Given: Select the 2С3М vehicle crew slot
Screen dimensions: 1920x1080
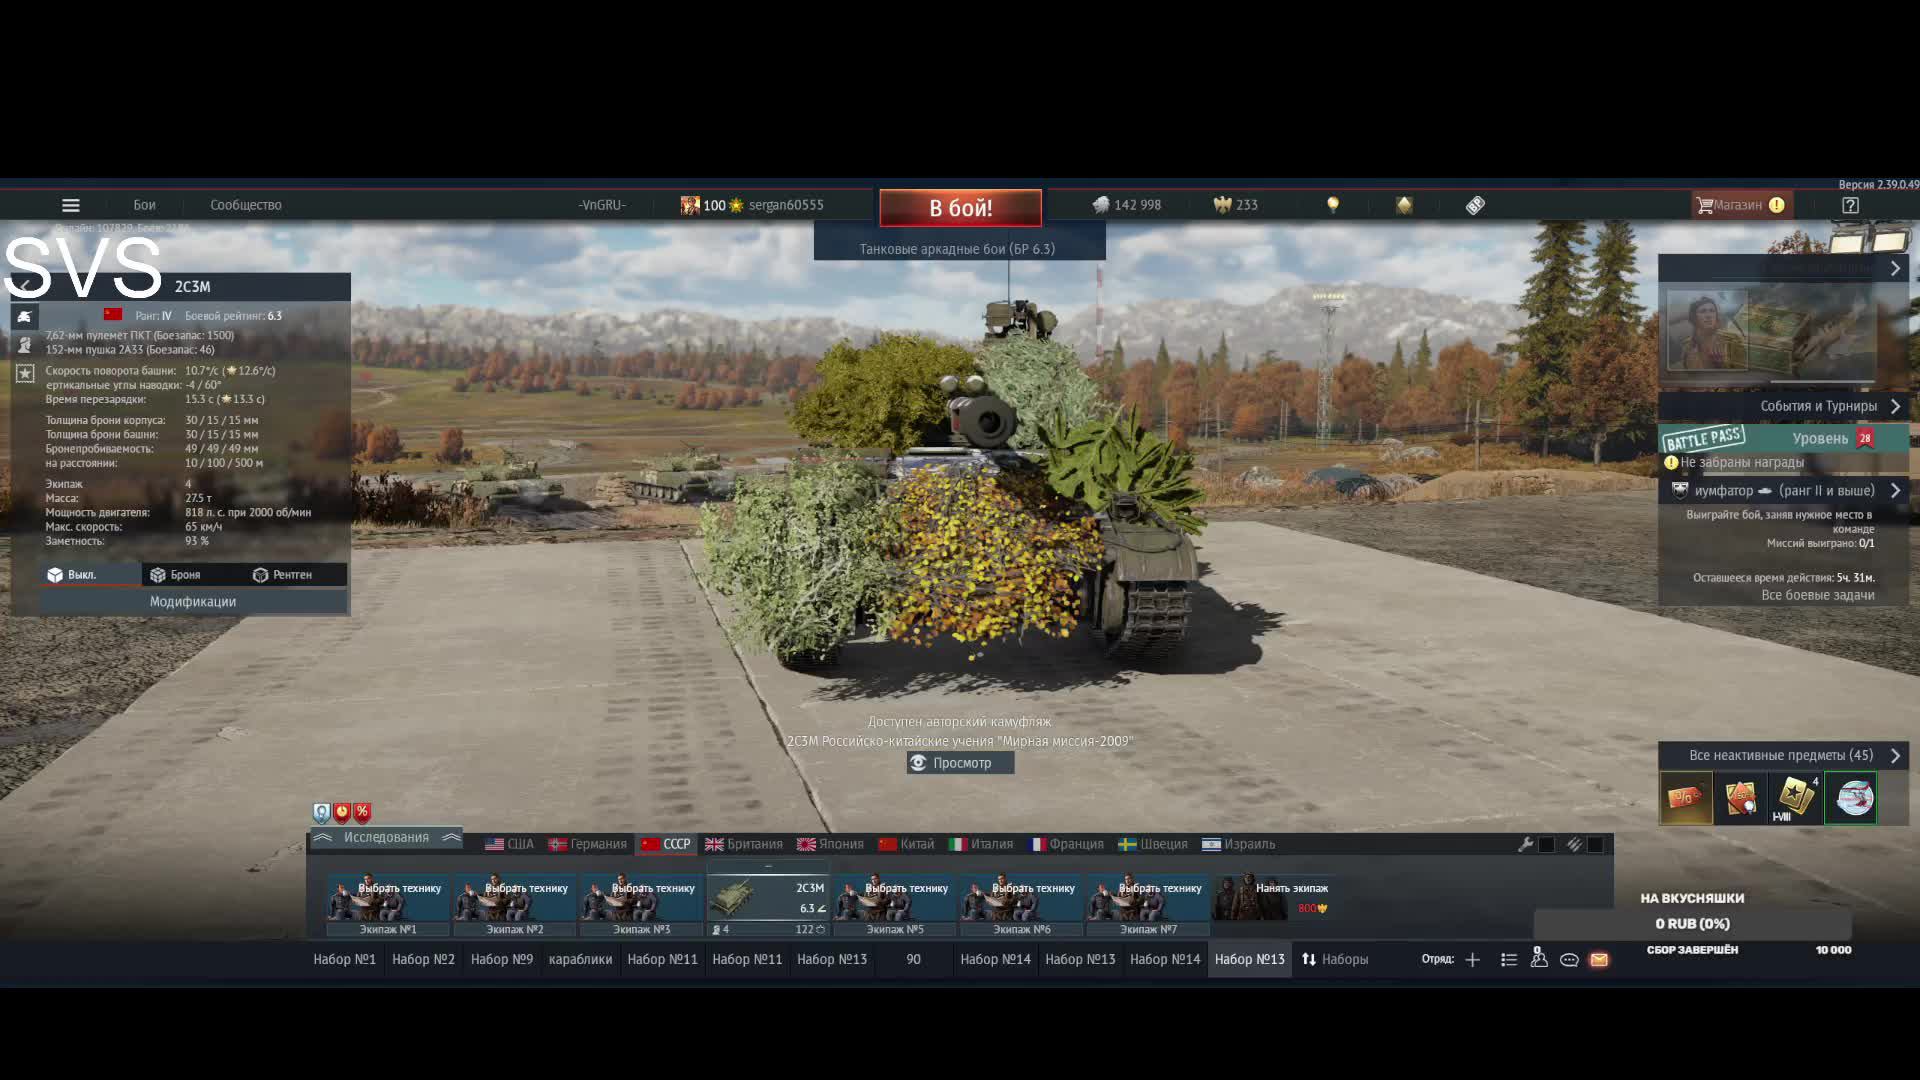Looking at the screenshot, I should (x=768, y=899).
